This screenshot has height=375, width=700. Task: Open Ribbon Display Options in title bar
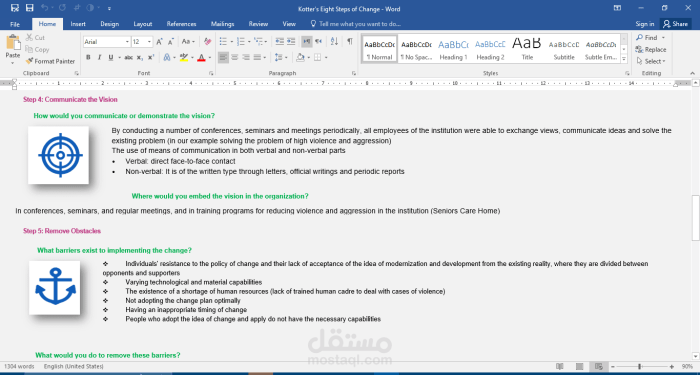[x=617, y=8]
